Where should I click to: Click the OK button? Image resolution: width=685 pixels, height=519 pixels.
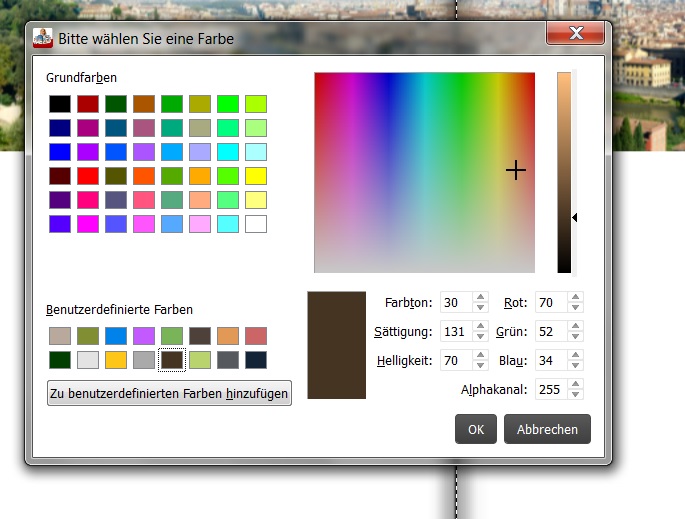coord(476,429)
